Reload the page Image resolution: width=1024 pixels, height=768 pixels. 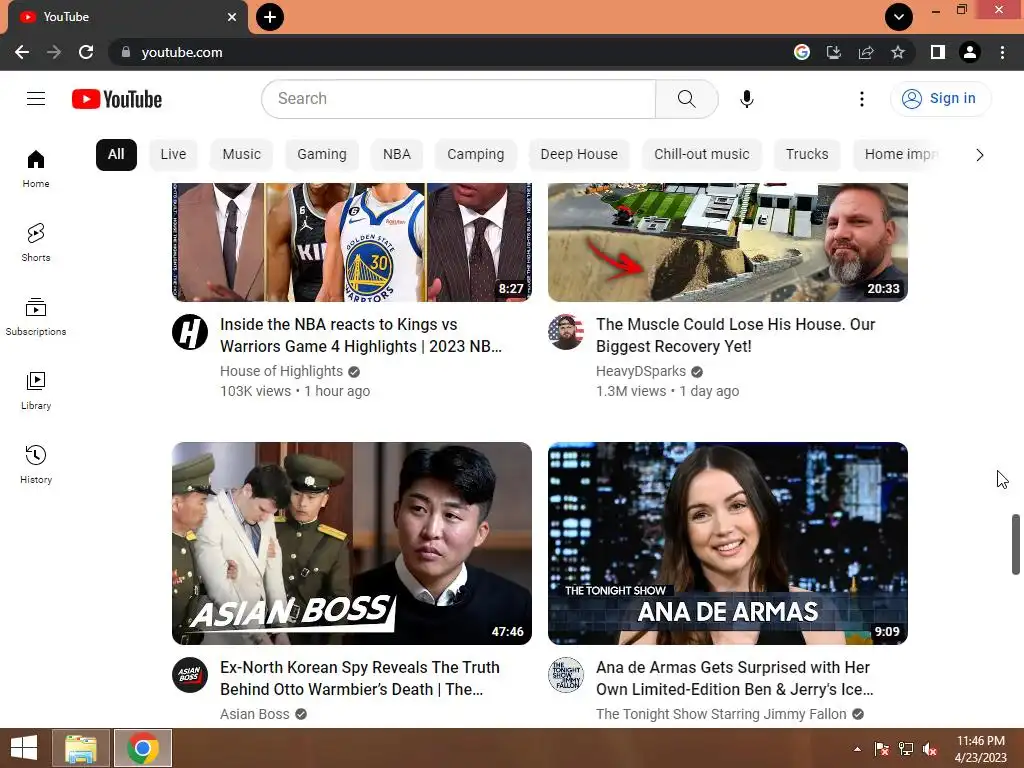86,52
